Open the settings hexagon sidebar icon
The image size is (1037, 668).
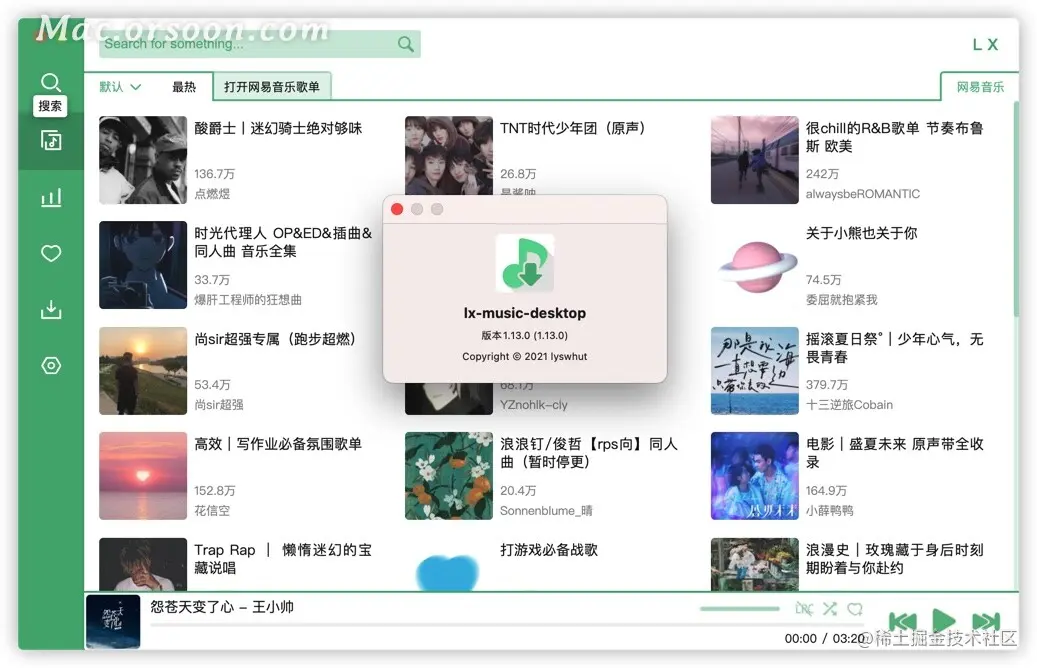point(51,366)
